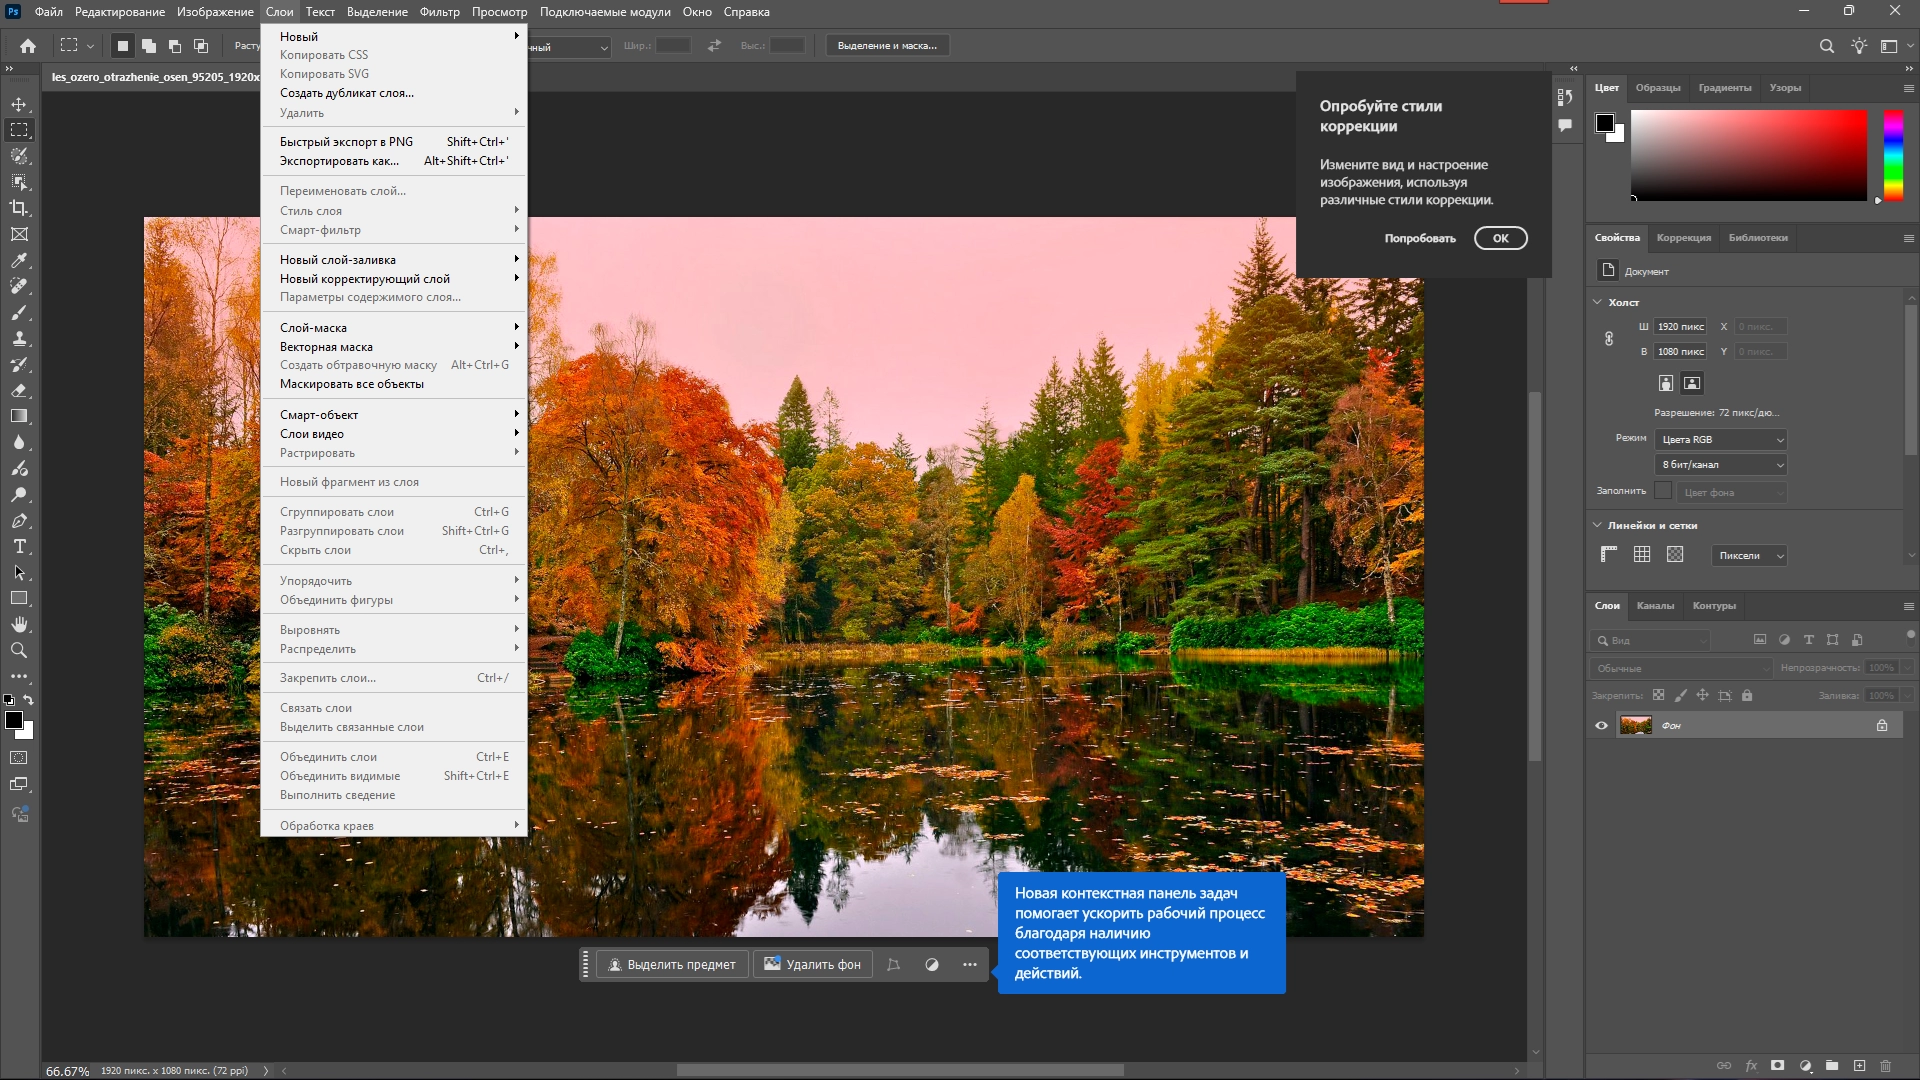
Task: Hide the Фон layer with eye icon
Action: (1602, 726)
